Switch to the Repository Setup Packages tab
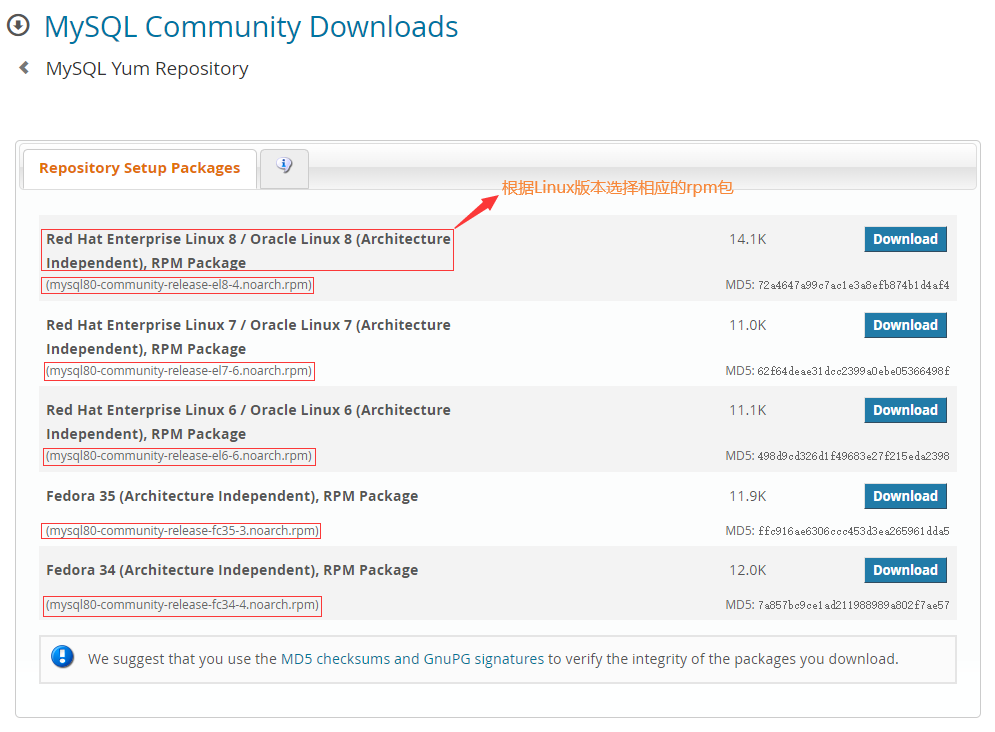The width and height of the screenshot is (995, 732). point(138,168)
